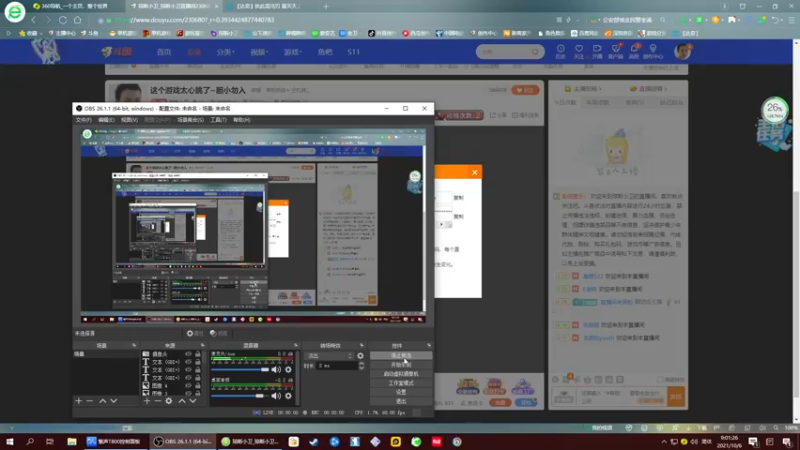This screenshot has width=800, height=450.
Task: Pop out the 场景 dock panel icon
Action: point(134,345)
